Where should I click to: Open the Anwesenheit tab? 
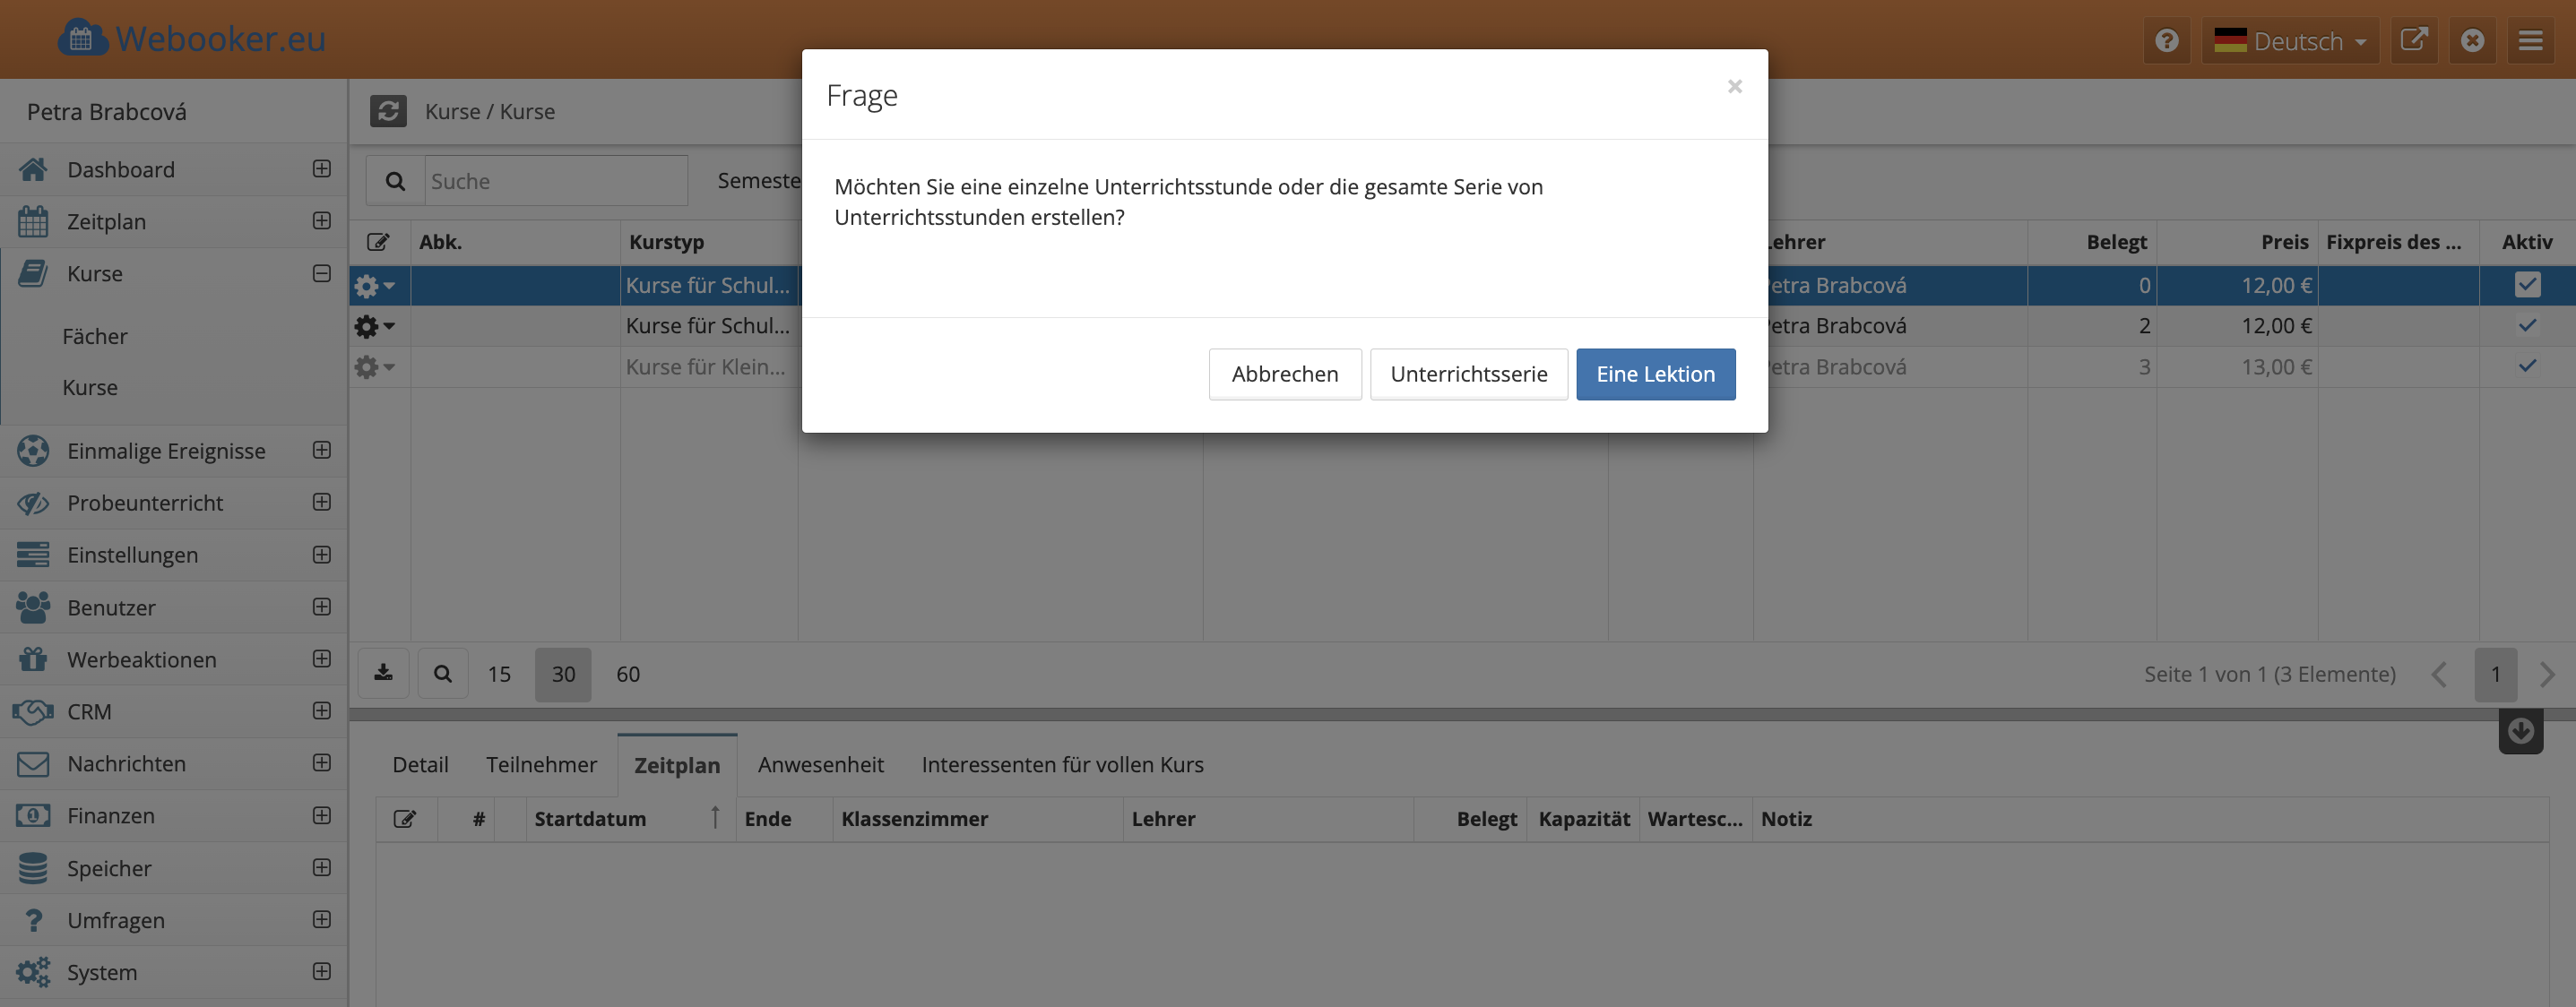pos(820,765)
